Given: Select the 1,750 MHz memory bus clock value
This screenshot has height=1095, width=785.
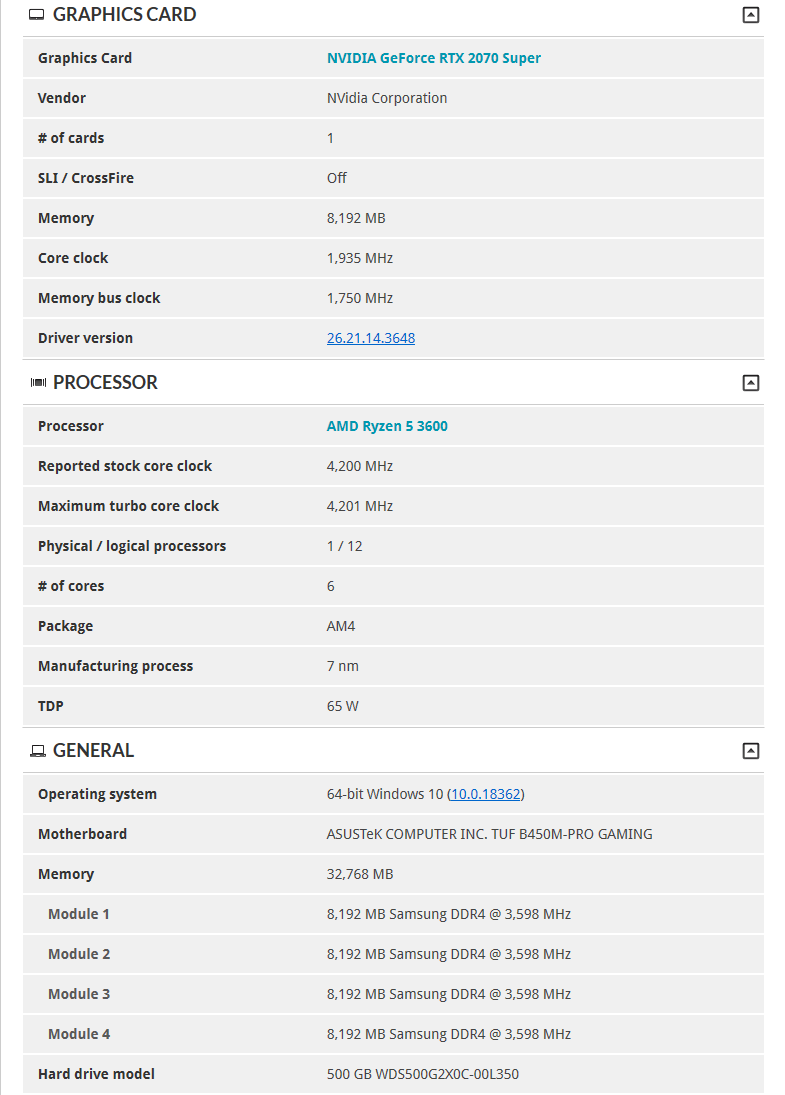Looking at the screenshot, I should (x=360, y=298).
